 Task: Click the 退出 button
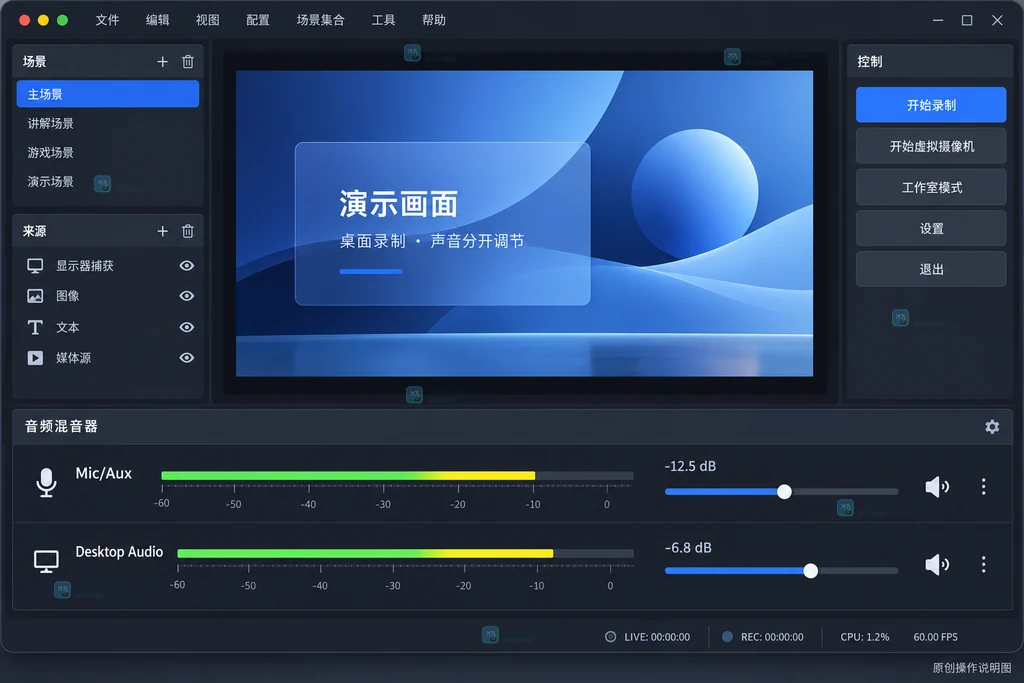[931, 269]
